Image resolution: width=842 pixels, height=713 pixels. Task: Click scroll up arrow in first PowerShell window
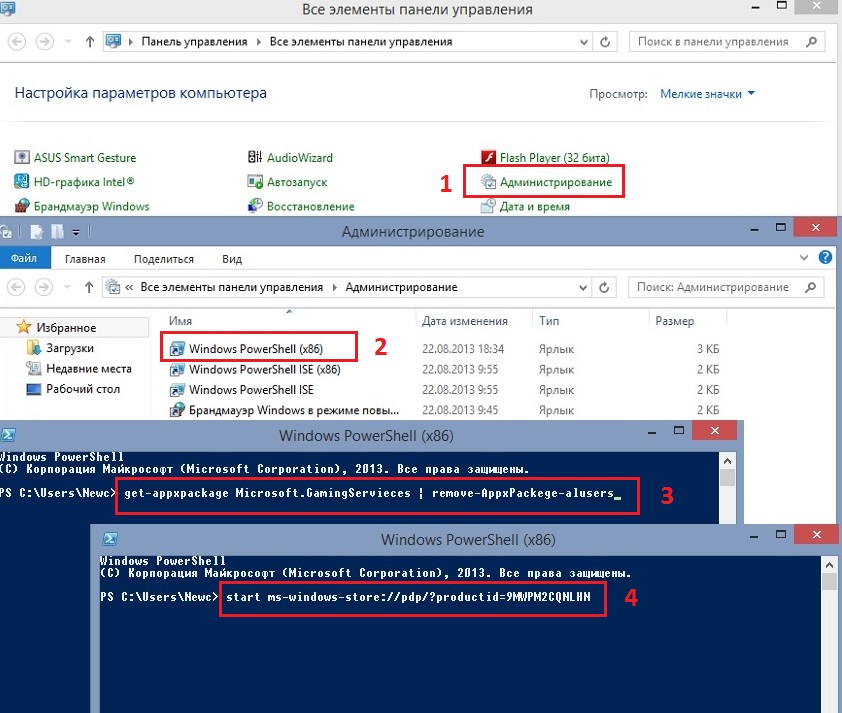click(x=727, y=461)
